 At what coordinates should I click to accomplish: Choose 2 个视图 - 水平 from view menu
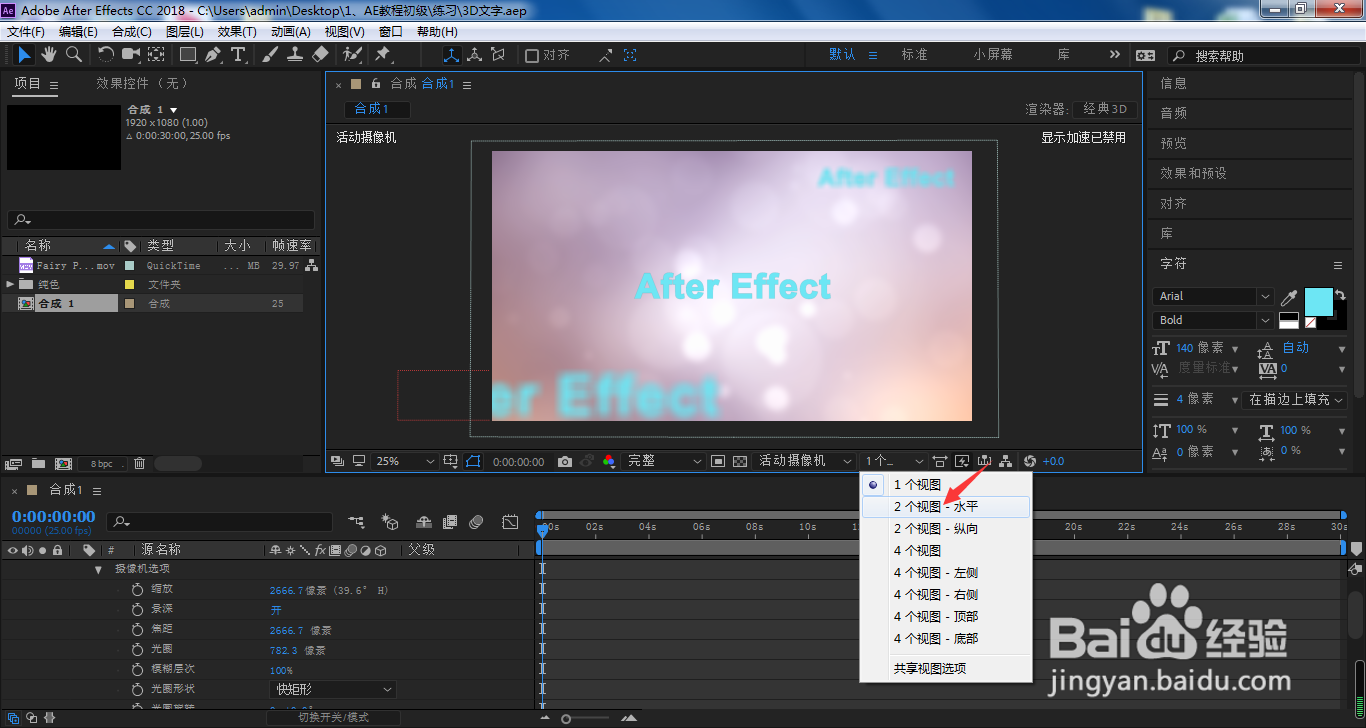(x=947, y=507)
